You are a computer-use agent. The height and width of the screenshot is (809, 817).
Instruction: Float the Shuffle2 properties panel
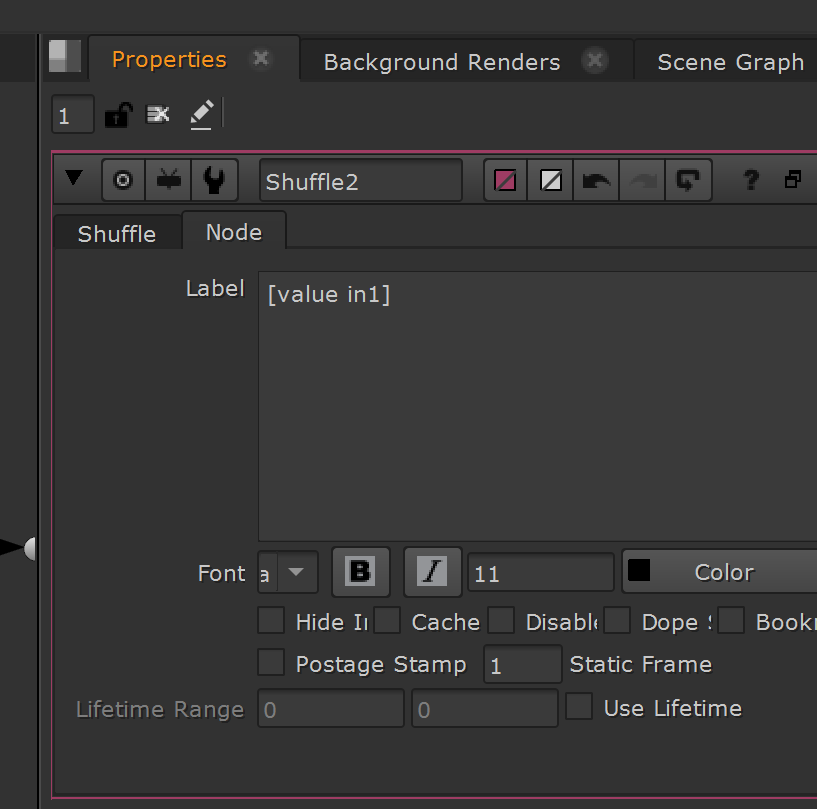(793, 180)
